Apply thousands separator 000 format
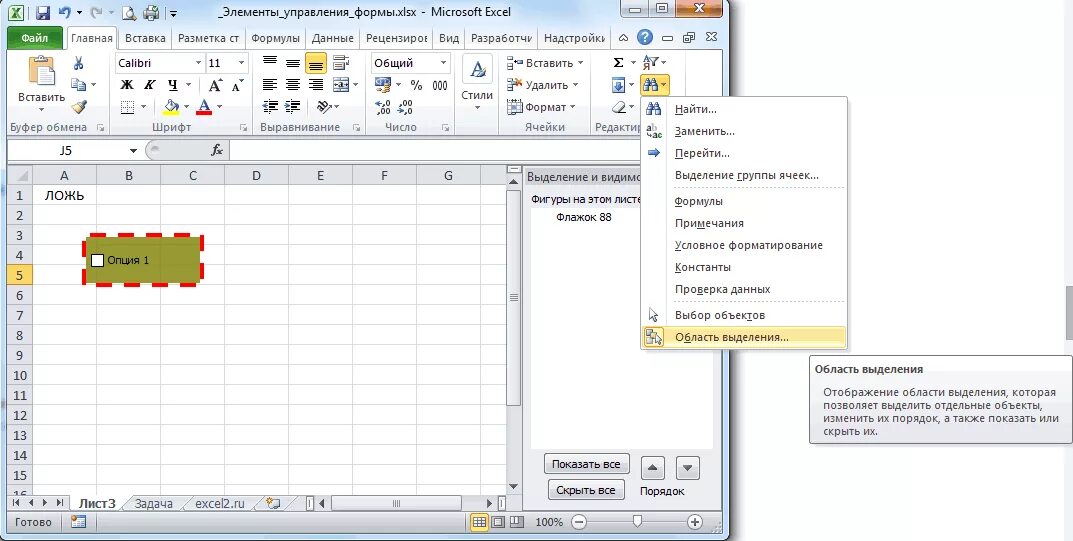Viewport: 1073px width, 541px height. 440,85
